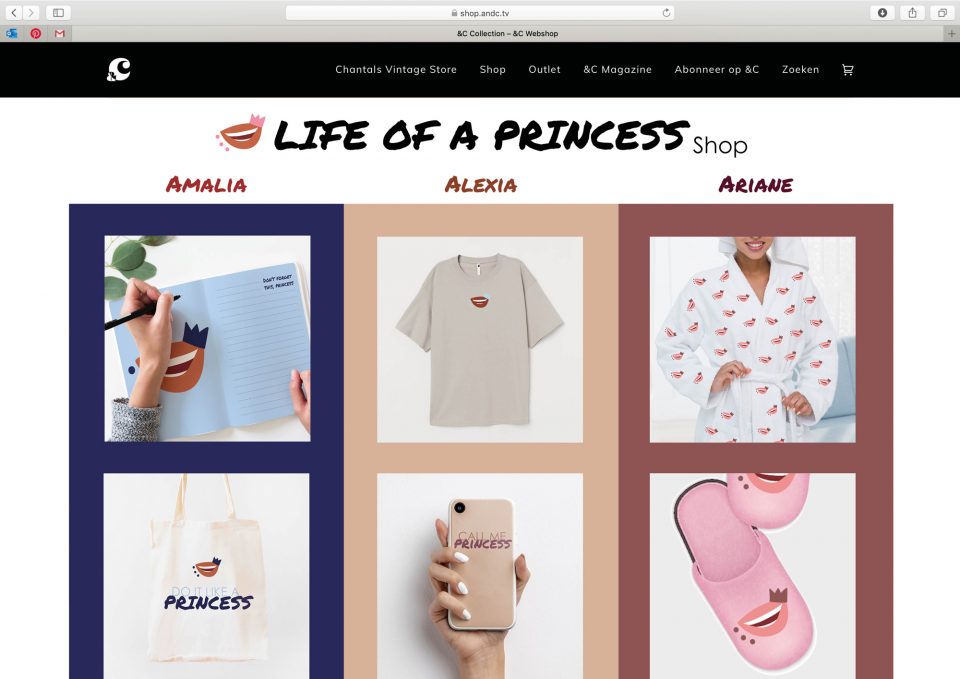Click the &C logo in header
This screenshot has width=960, height=679.
click(x=119, y=70)
